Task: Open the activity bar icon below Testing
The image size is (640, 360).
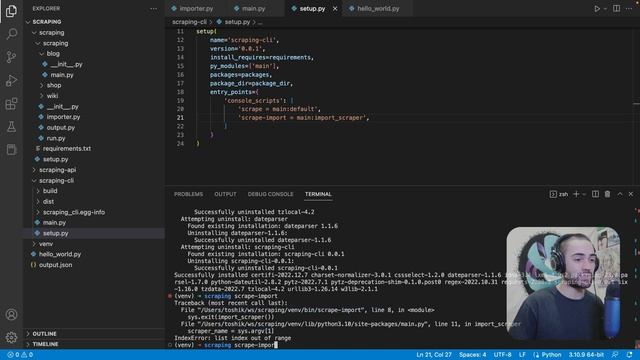Action: pyautogui.click(x=11, y=149)
